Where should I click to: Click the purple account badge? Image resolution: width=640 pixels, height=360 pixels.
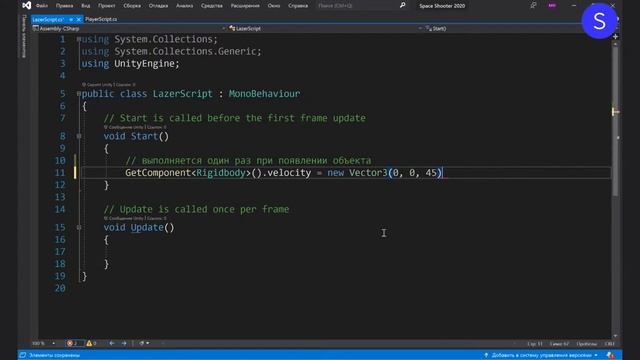point(552,5)
